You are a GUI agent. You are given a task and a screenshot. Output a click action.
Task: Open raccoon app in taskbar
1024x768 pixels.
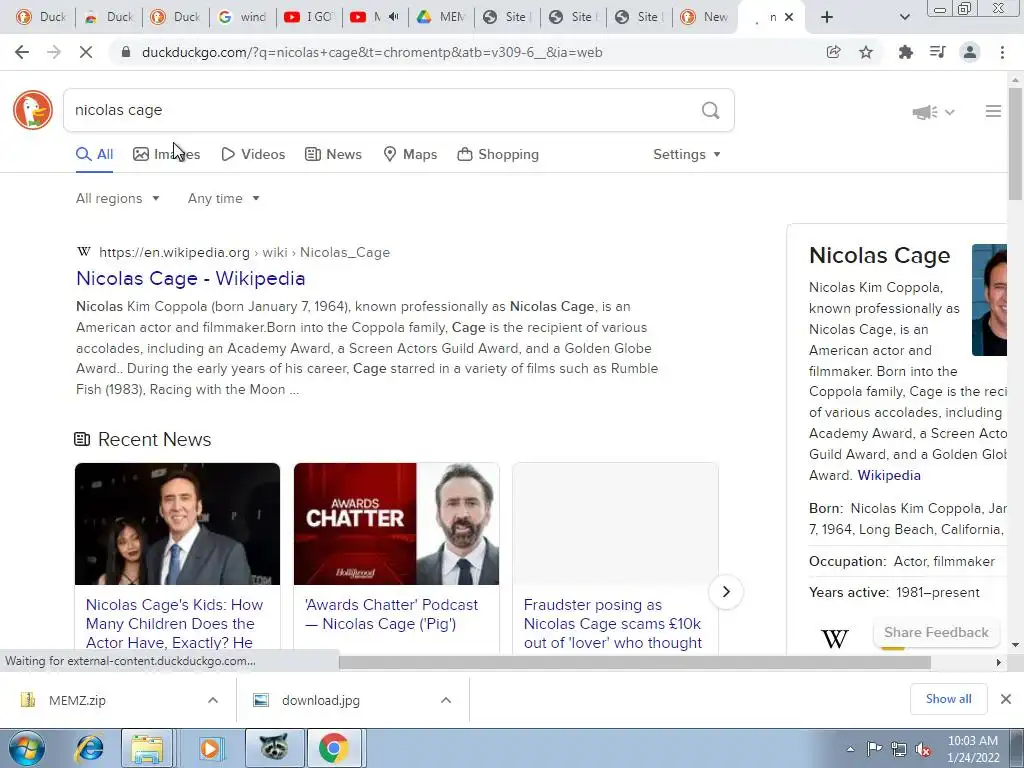pos(274,748)
